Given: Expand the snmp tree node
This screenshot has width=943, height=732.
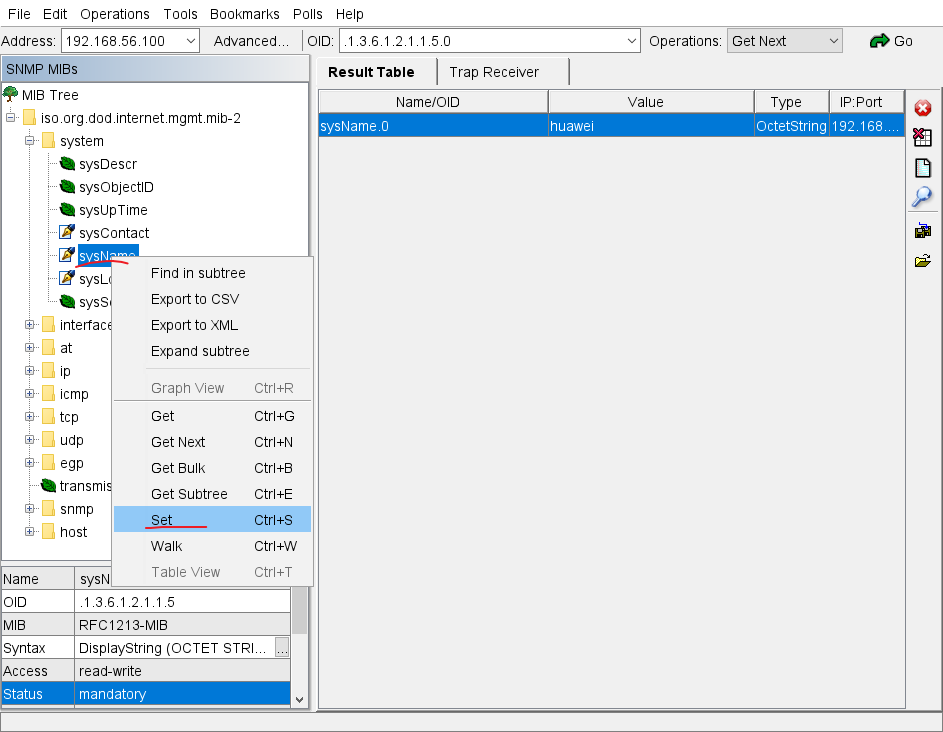Looking at the screenshot, I should 29,509.
